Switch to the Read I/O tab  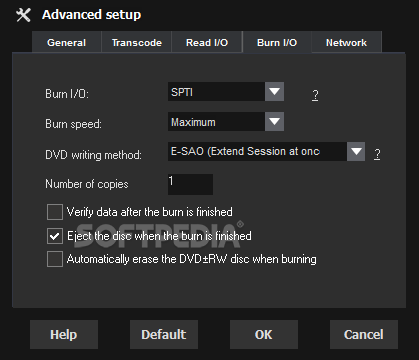coord(207,42)
